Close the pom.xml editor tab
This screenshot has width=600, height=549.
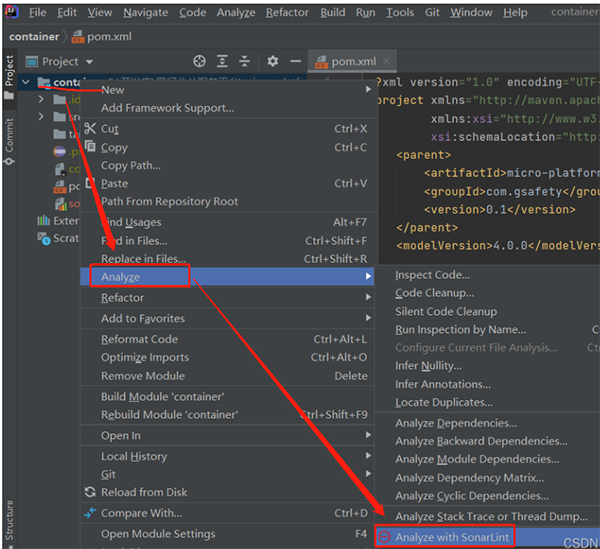click(x=386, y=61)
